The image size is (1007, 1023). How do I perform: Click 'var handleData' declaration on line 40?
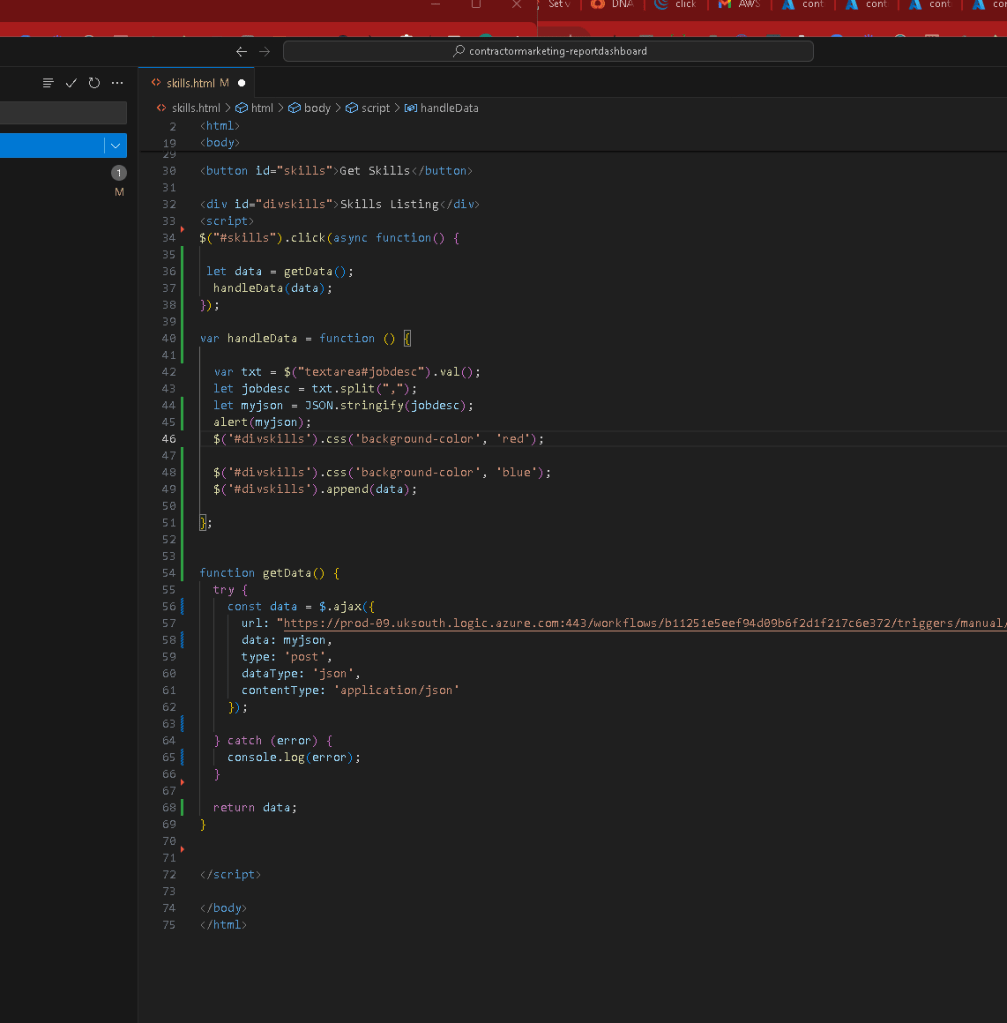pyautogui.click(x=249, y=339)
